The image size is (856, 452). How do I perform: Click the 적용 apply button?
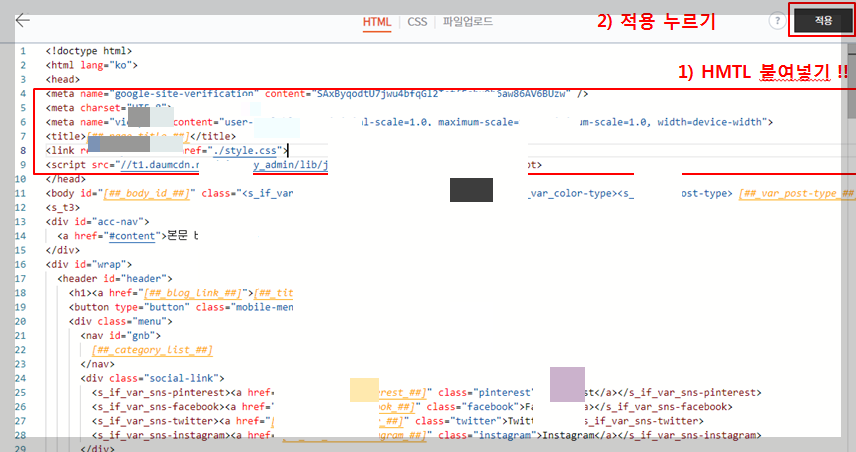click(823, 21)
